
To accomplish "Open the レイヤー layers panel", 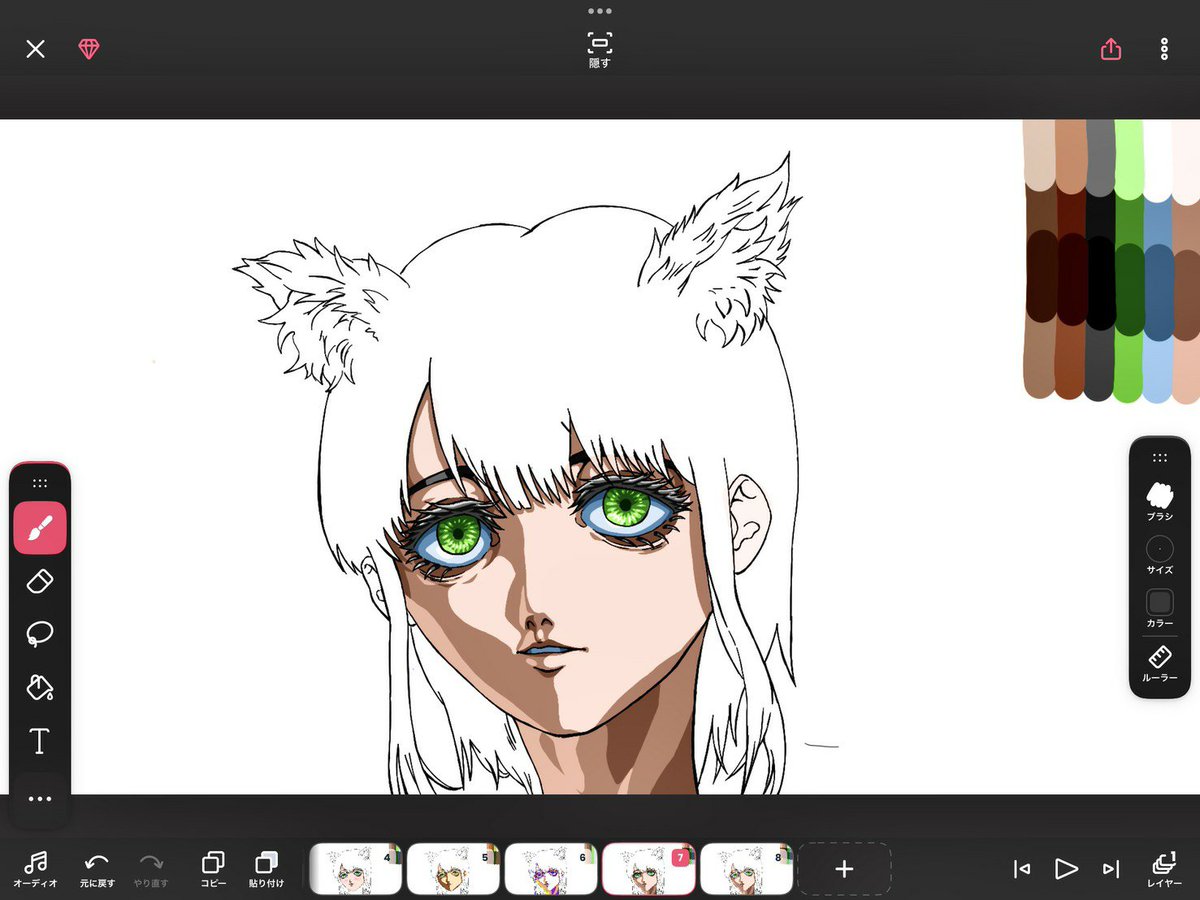I will tap(1164, 869).
